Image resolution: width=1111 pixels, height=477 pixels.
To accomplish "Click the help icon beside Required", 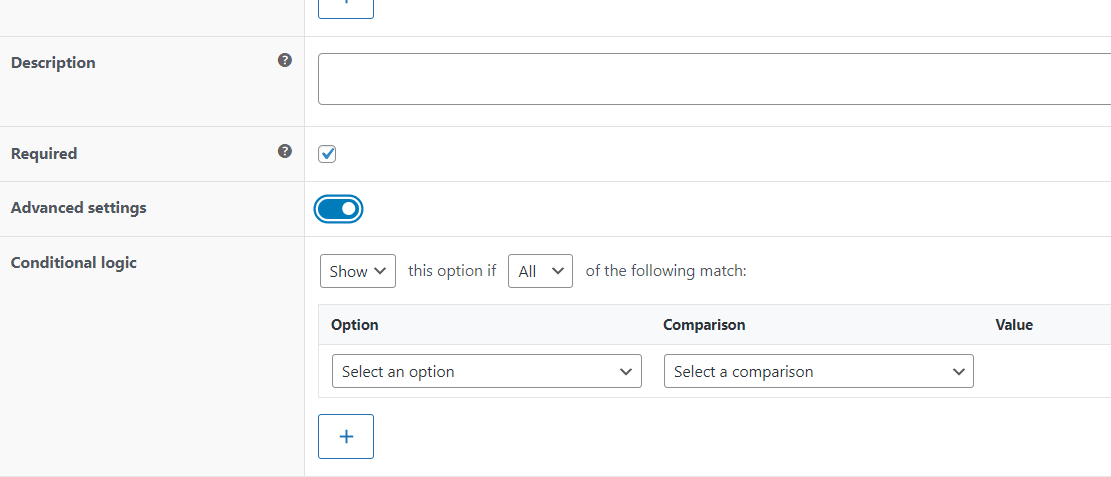I will (x=285, y=152).
